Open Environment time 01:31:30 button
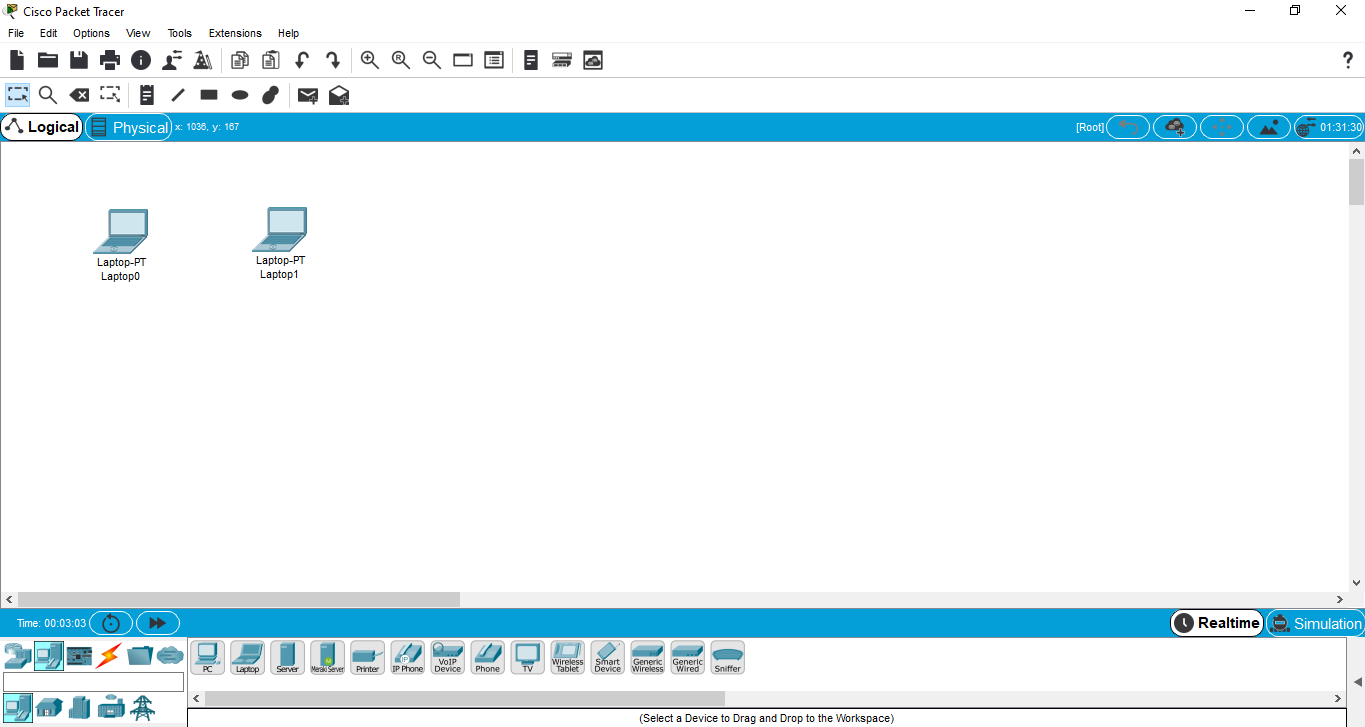Viewport: 1365px width, 727px height. (1329, 127)
